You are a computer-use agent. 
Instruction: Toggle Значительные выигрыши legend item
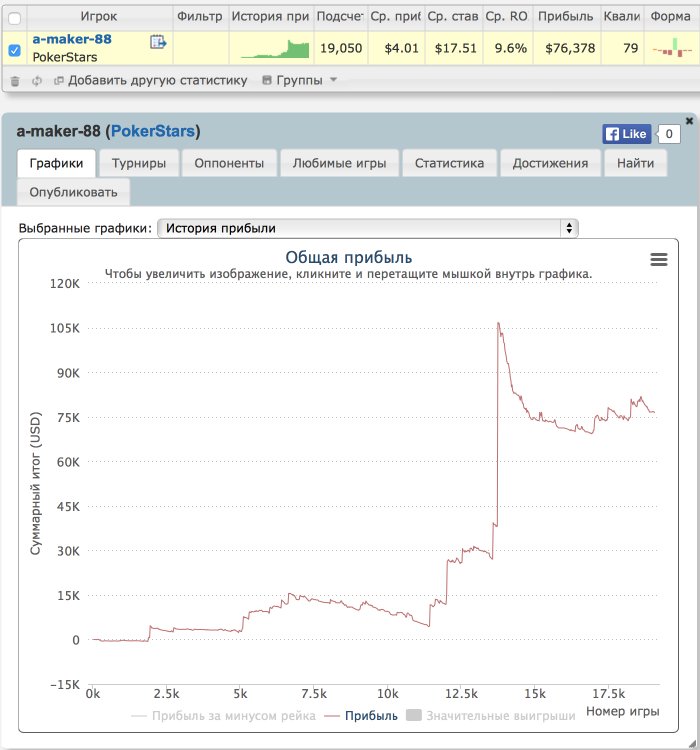(490, 716)
